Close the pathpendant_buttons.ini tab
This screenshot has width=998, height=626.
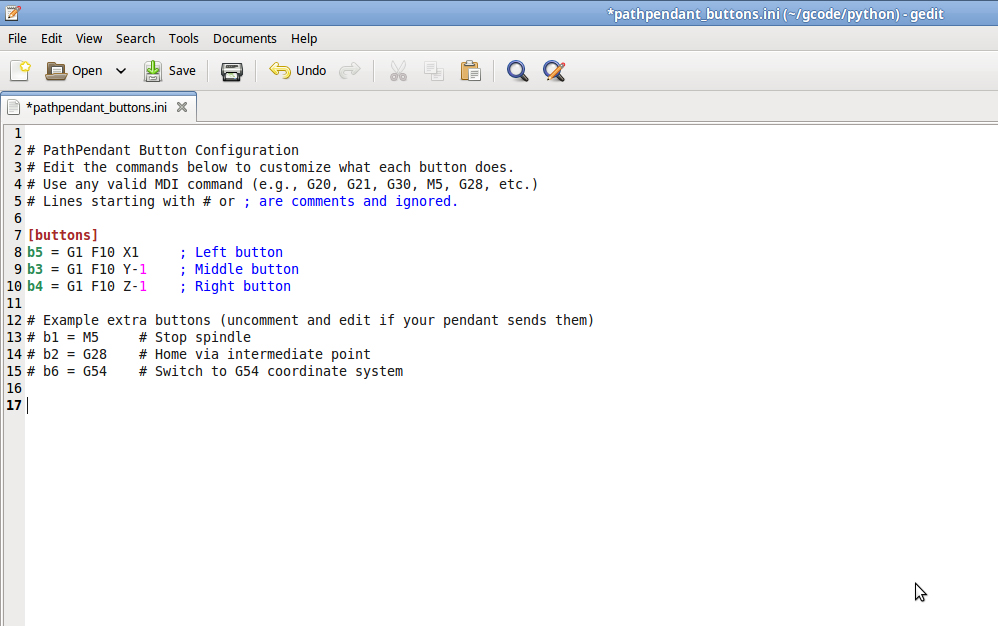click(182, 107)
